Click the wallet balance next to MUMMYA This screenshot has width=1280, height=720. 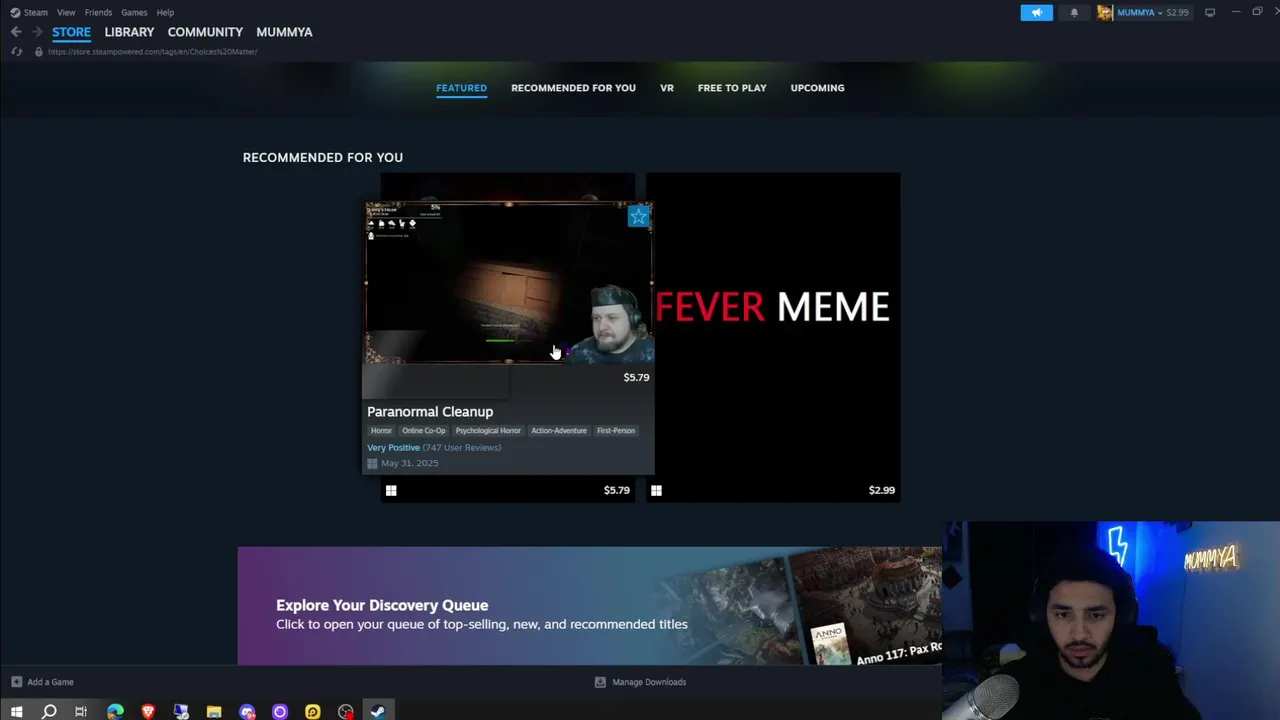1177,12
